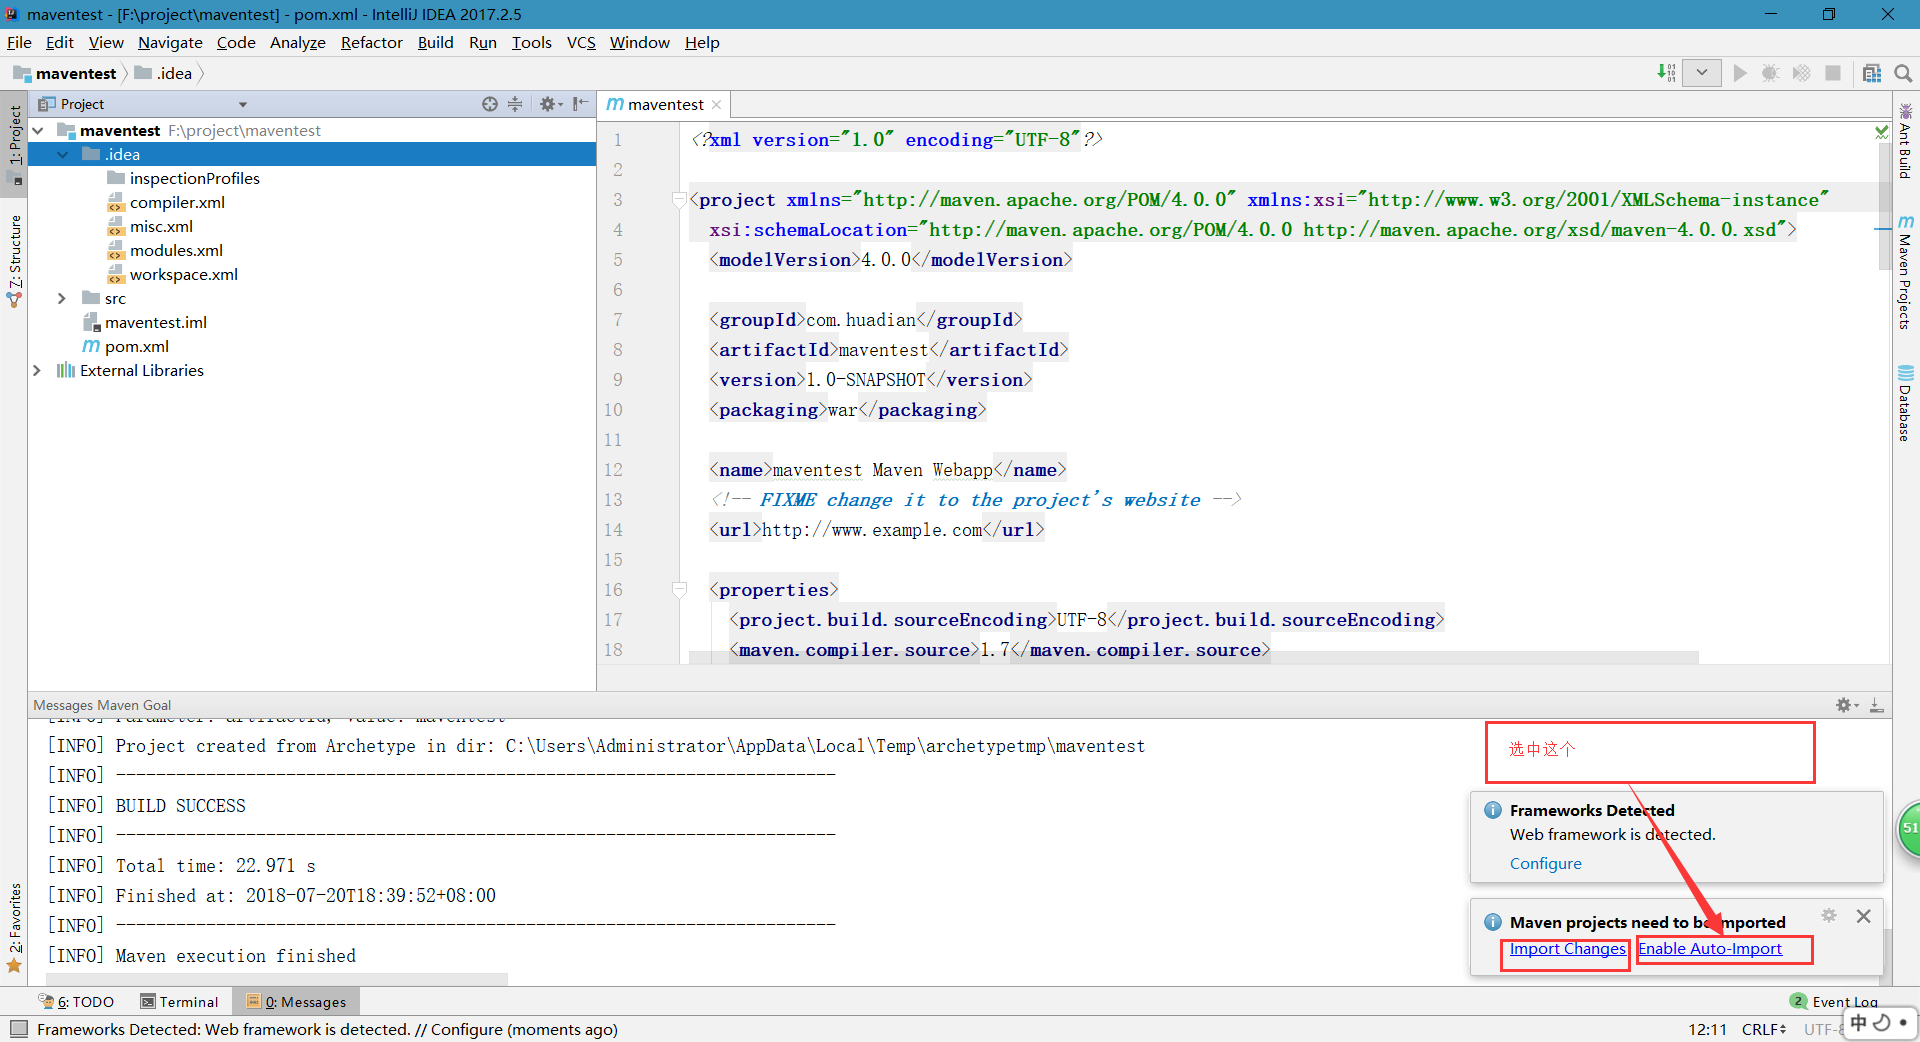Click the green inspection checkmark indicator

tap(1881, 132)
